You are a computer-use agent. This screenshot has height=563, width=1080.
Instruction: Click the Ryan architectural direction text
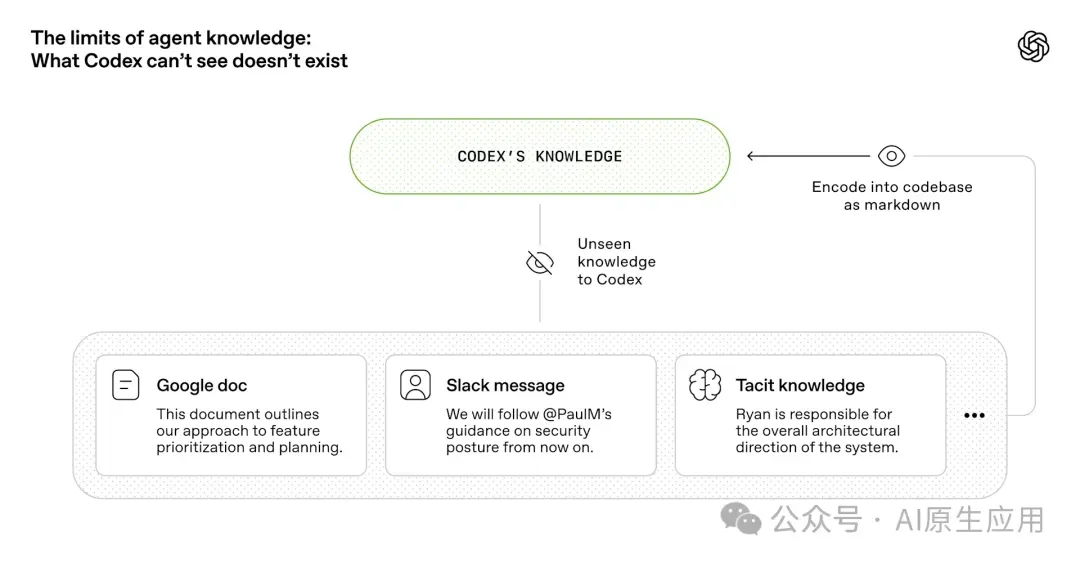818,431
